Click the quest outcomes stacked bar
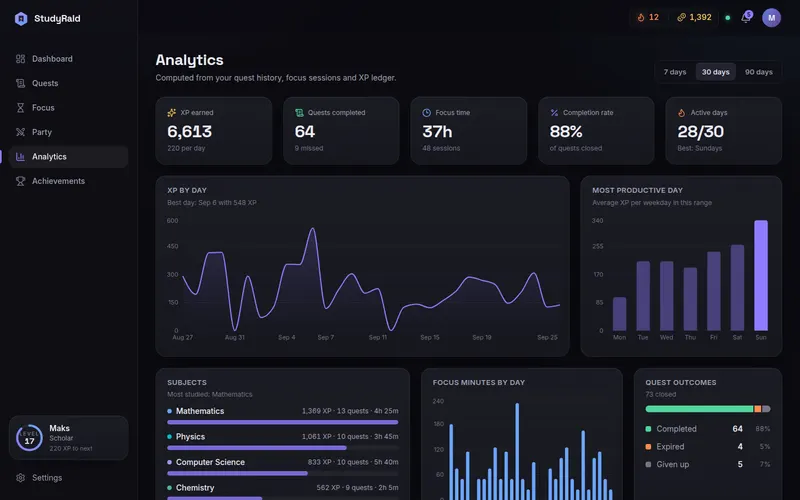 pos(708,409)
